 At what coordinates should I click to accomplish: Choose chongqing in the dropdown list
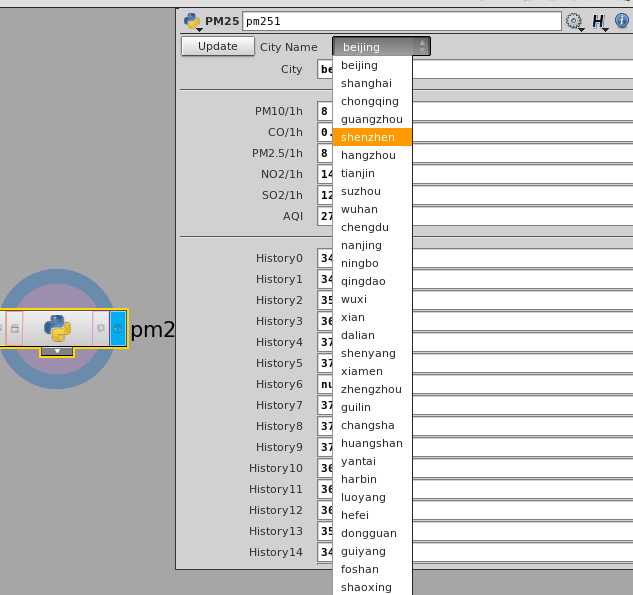(x=372, y=101)
